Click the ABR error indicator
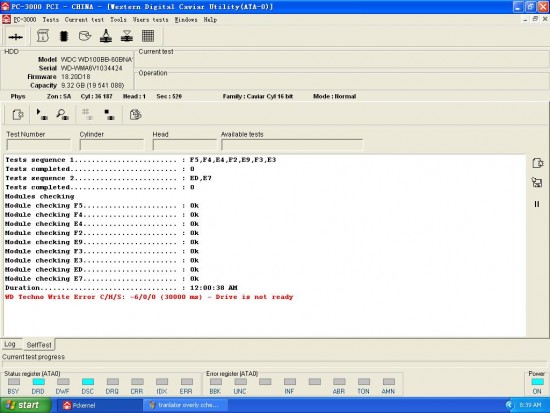 (x=339, y=382)
